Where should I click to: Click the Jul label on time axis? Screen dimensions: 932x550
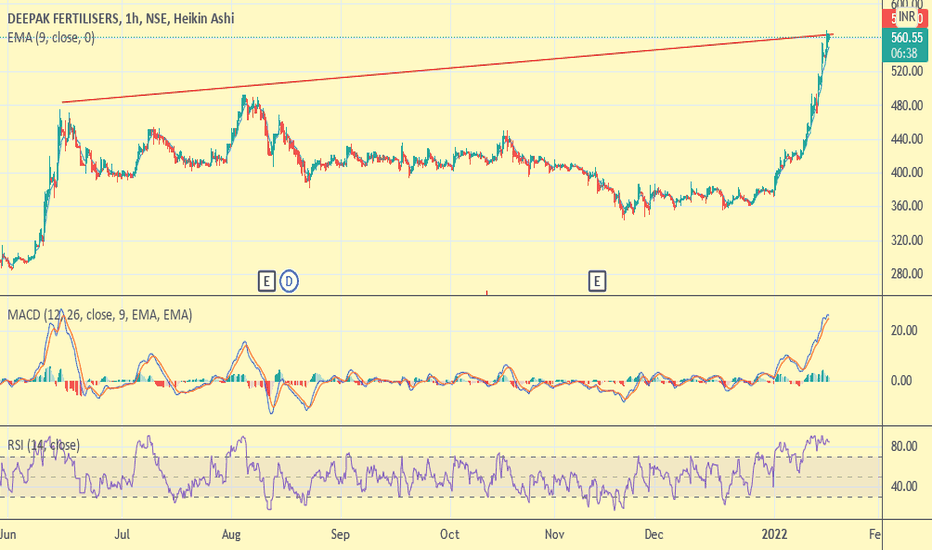[122, 534]
